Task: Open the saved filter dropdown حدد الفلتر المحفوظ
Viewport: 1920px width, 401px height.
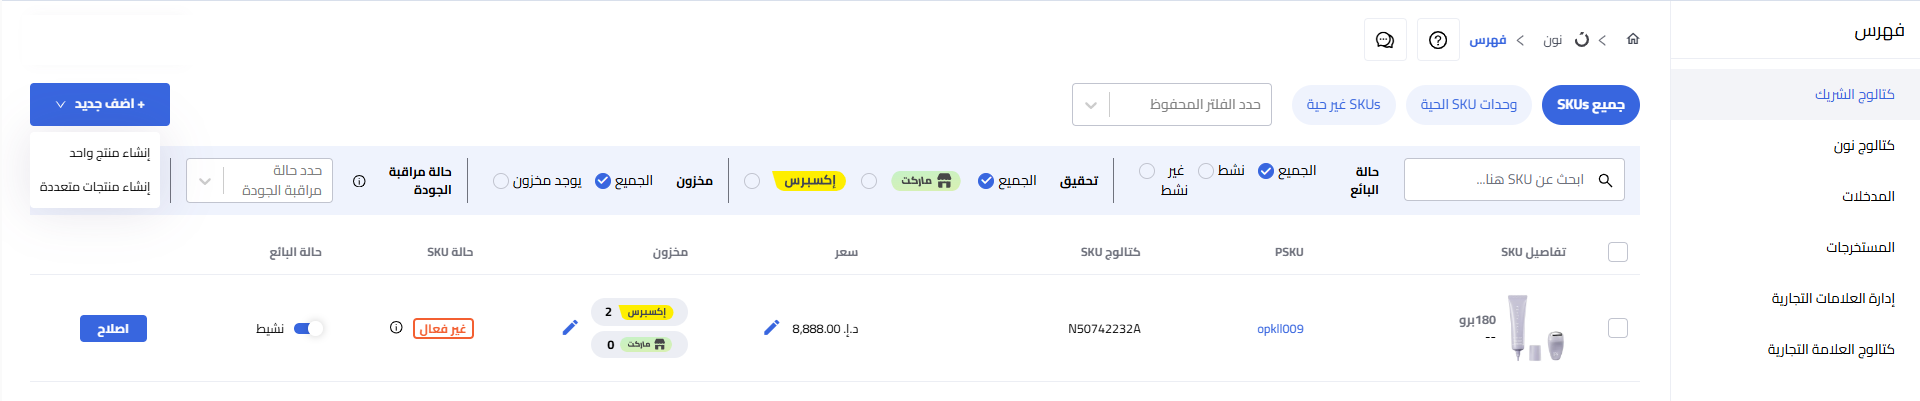Action: pyautogui.click(x=1172, y=105)
